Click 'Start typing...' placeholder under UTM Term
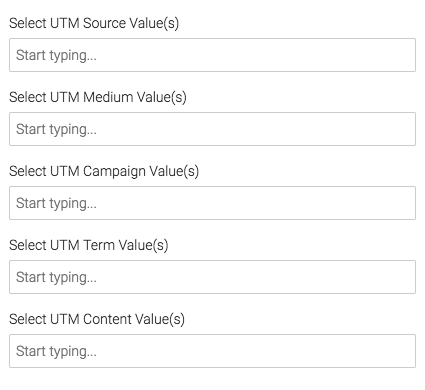The height and width of the screenshot is (390, 425). (56, 278)
